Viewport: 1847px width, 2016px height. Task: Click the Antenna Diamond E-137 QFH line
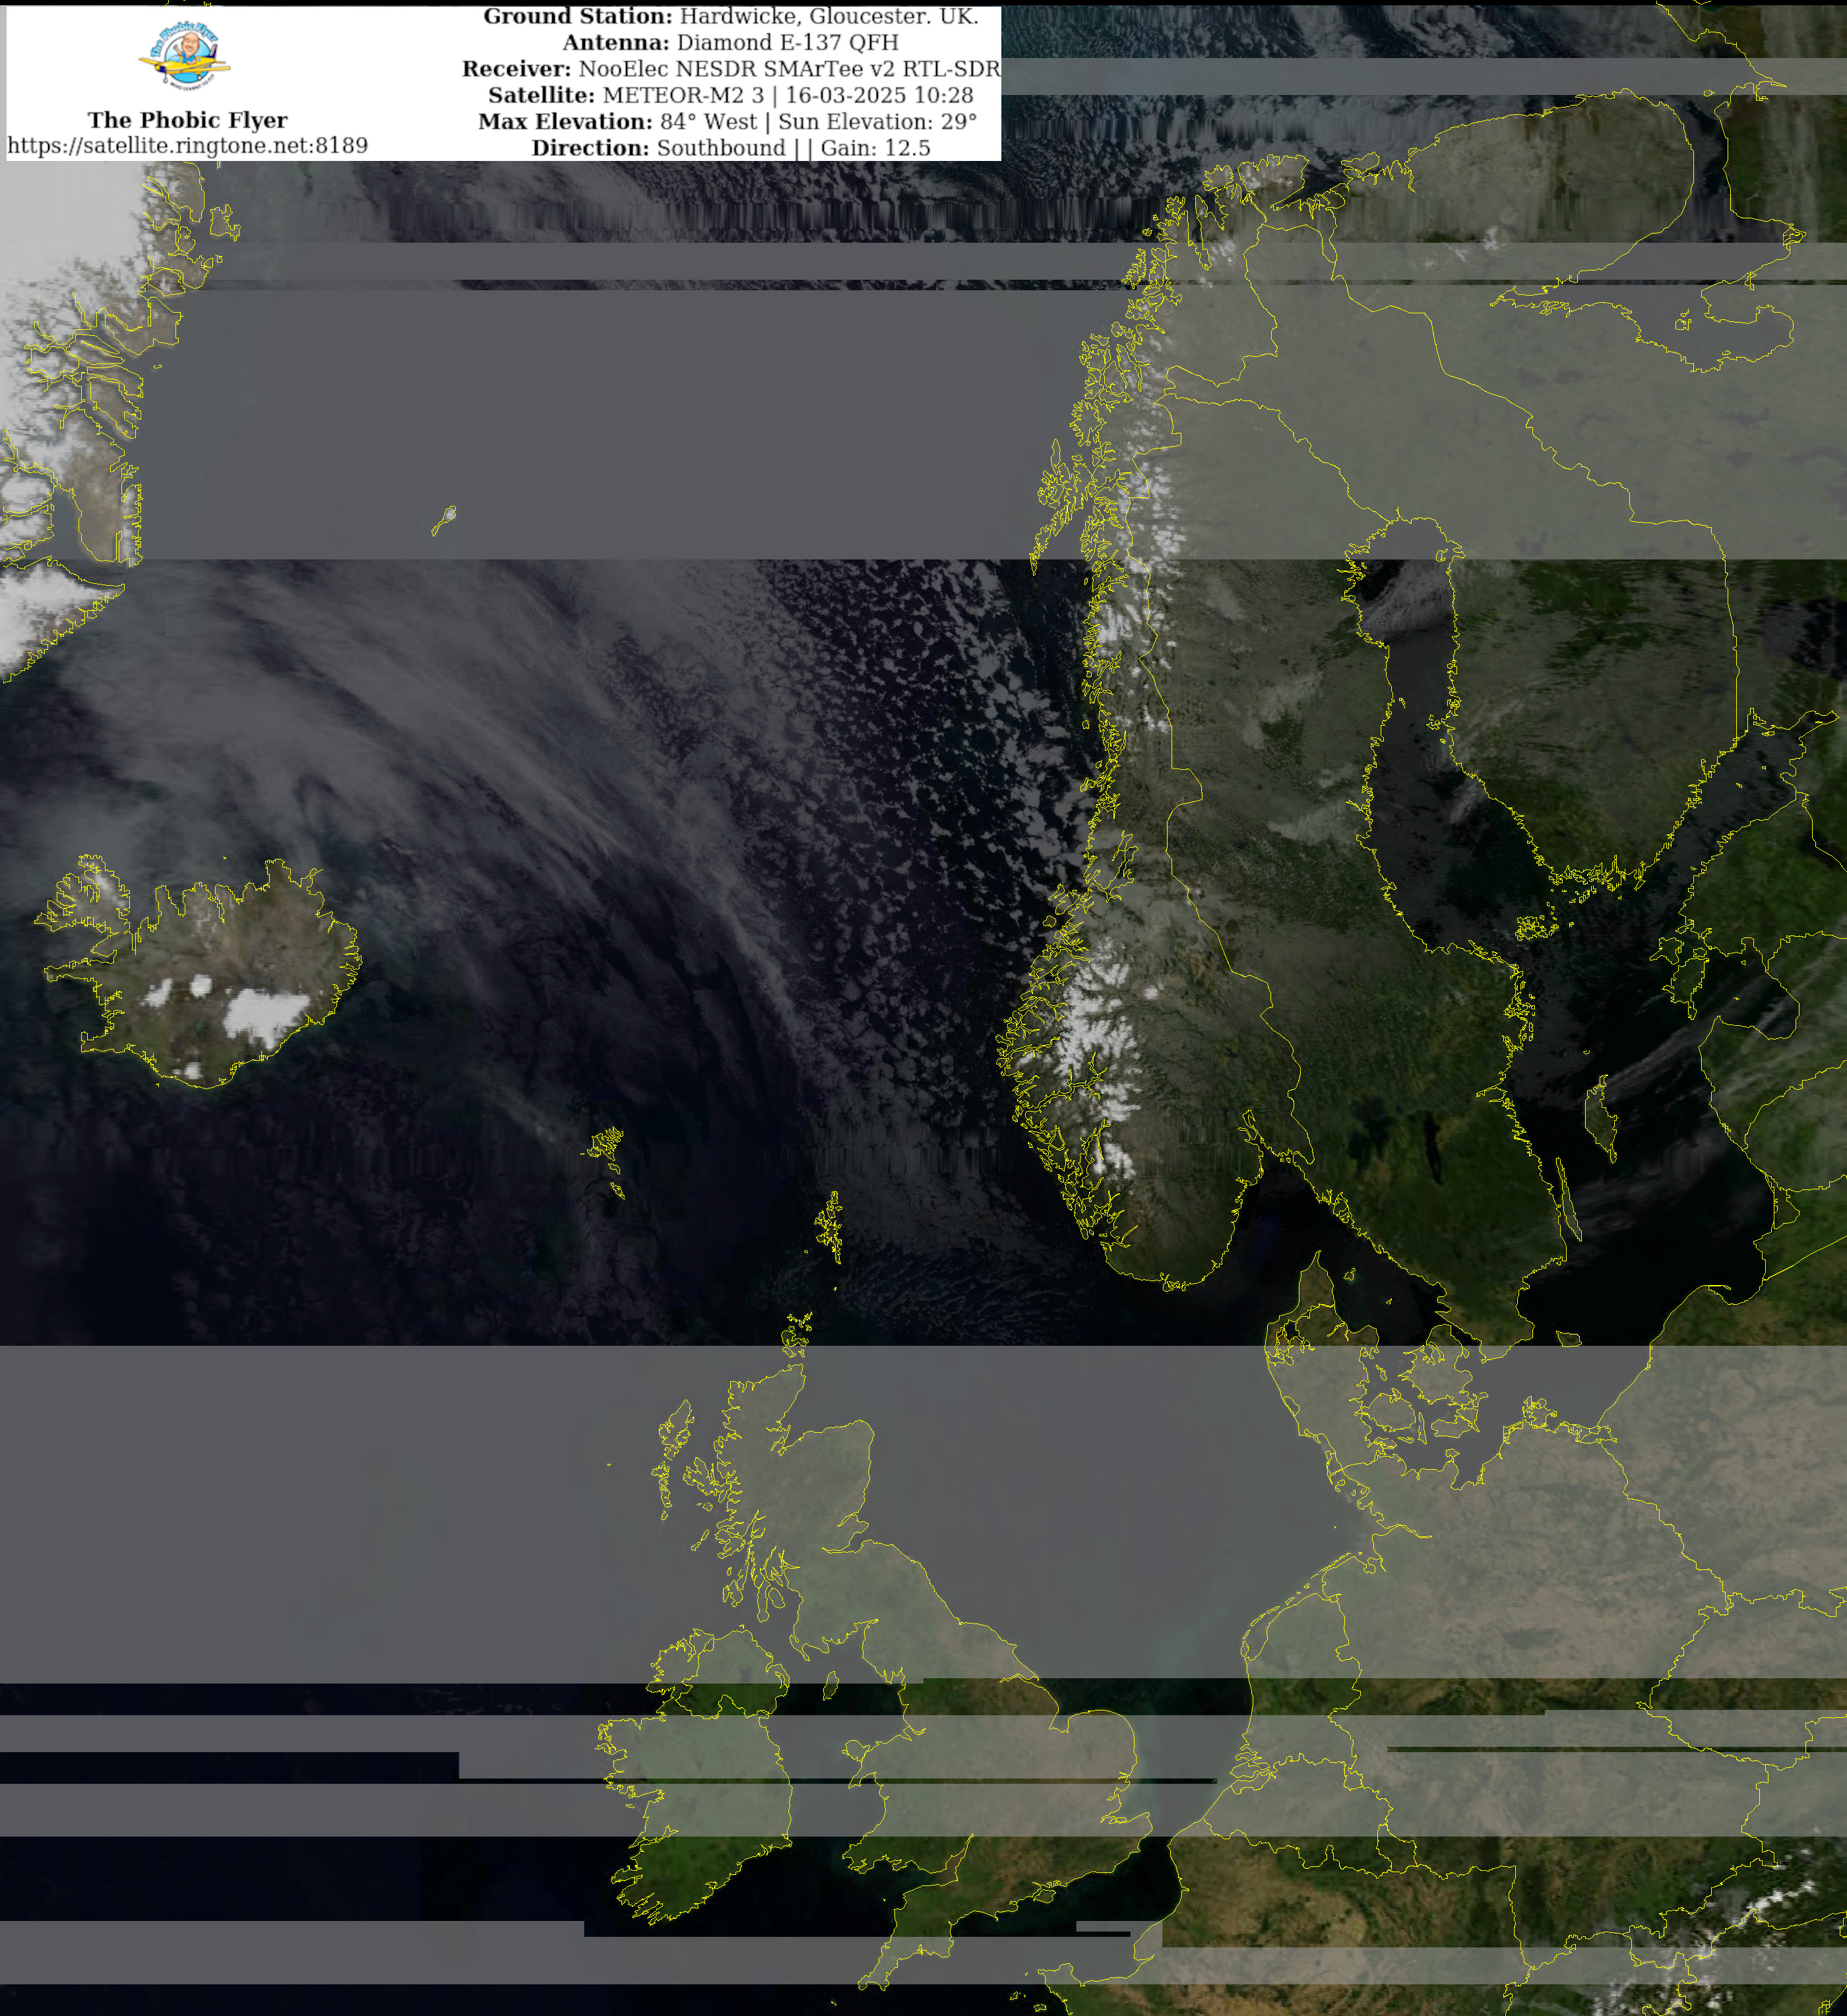[x=730, y=42]
